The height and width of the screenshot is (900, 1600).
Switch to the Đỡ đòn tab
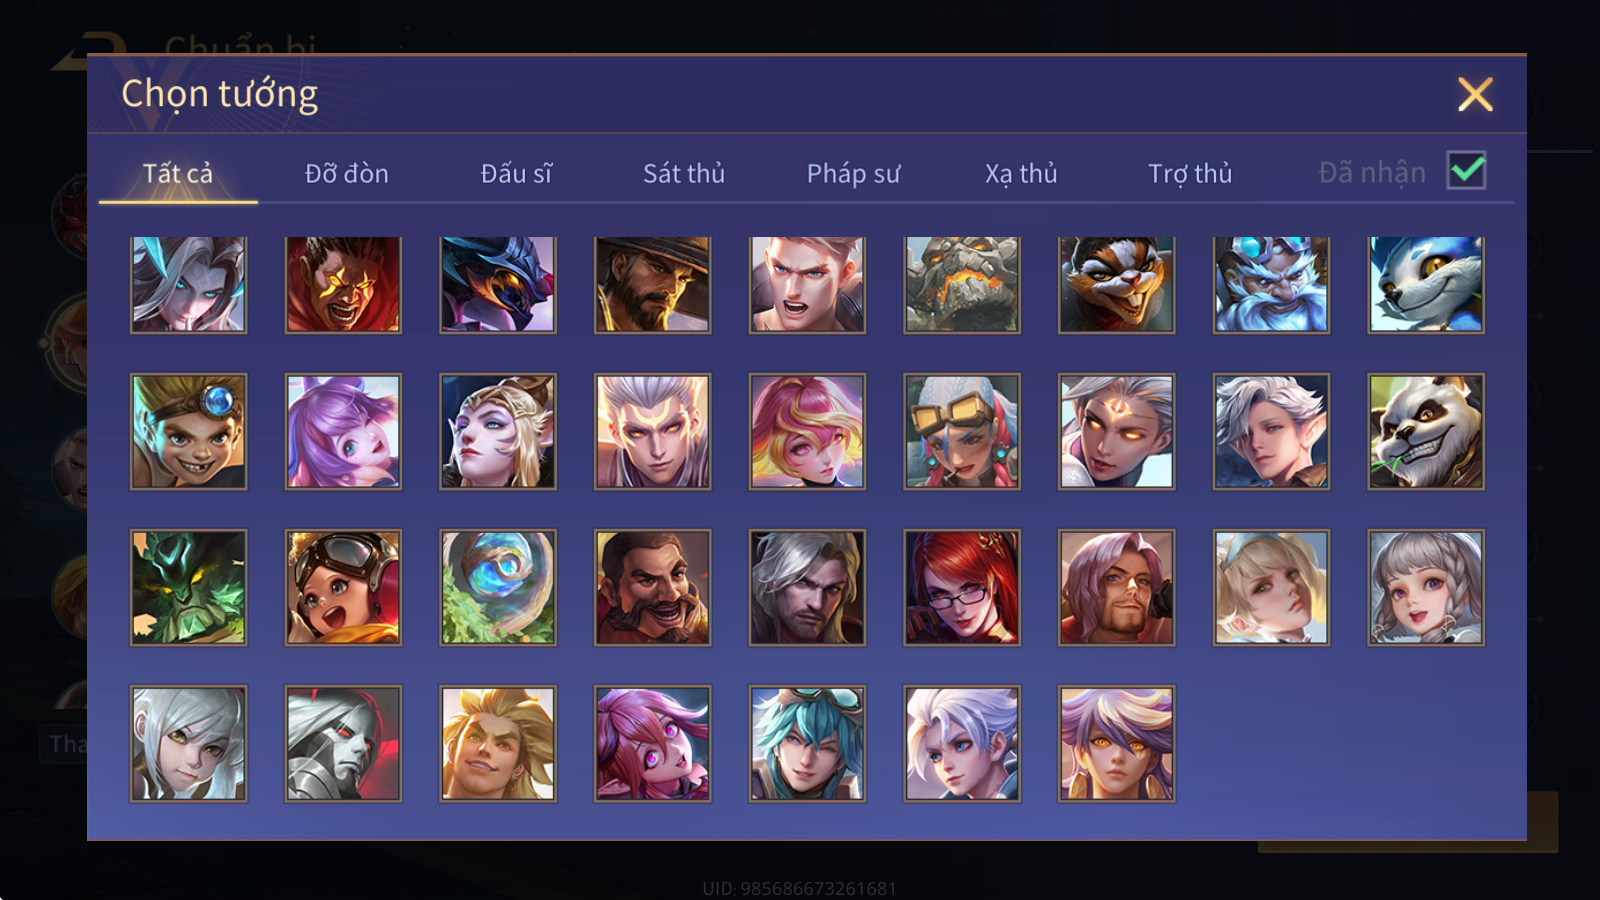(346, 174)
